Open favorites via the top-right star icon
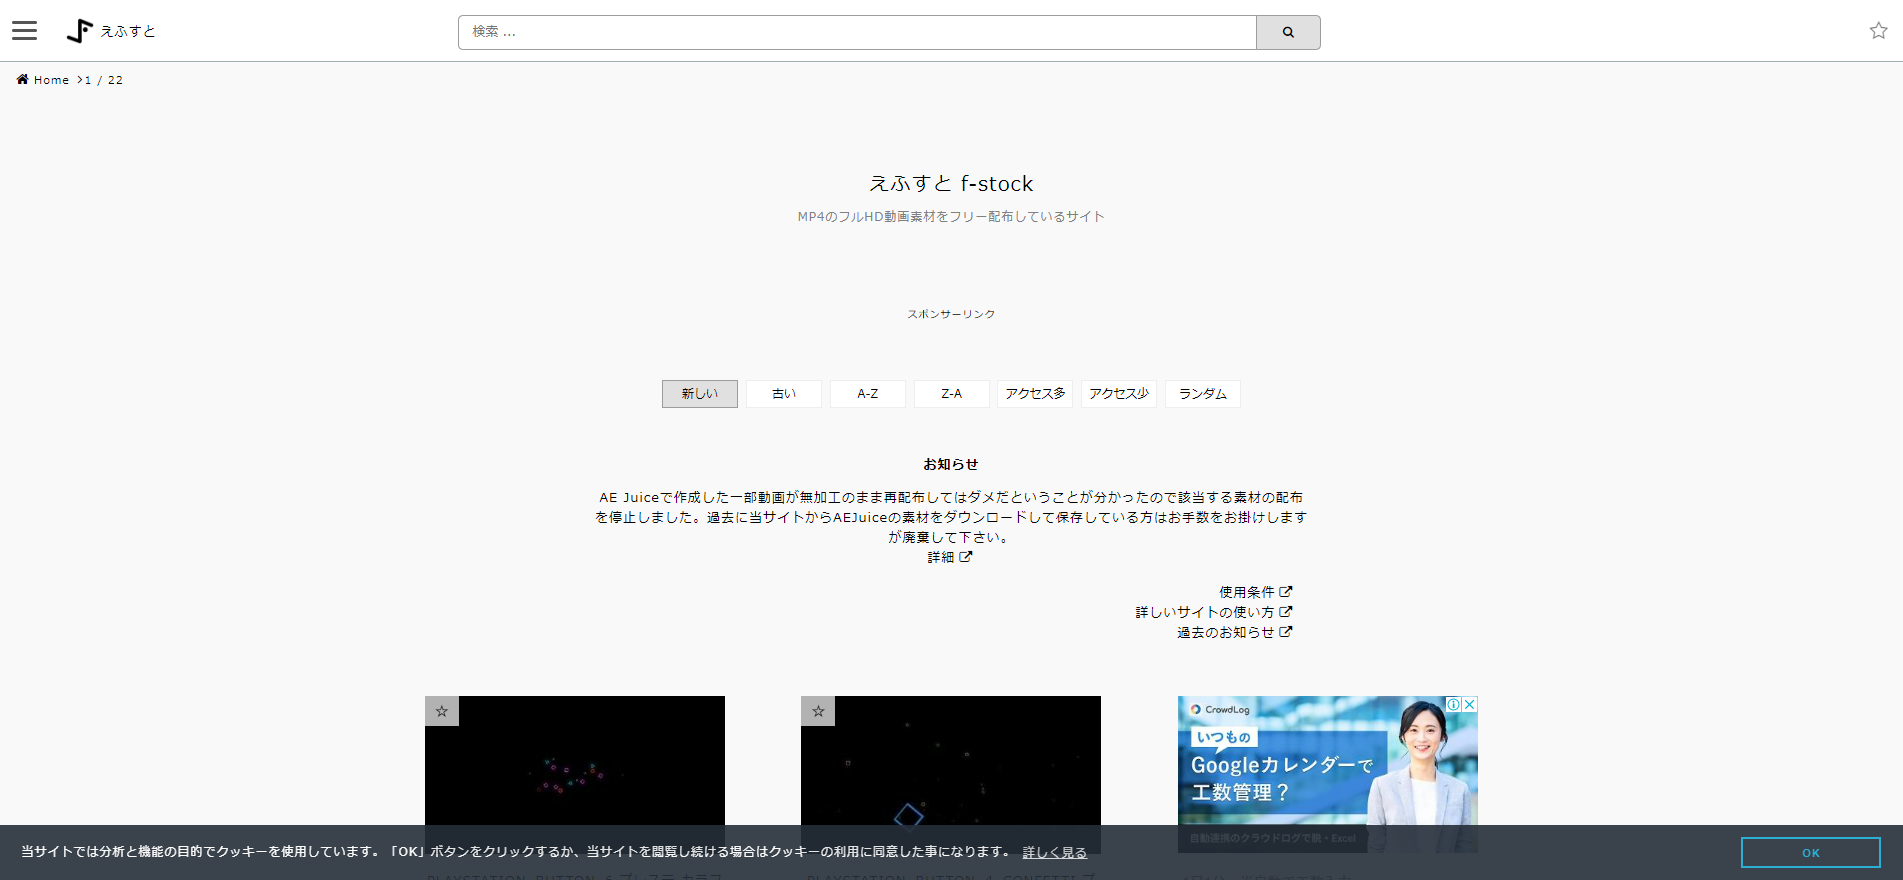This screenshot has height=880, width=1903. tap(1878, 31)
